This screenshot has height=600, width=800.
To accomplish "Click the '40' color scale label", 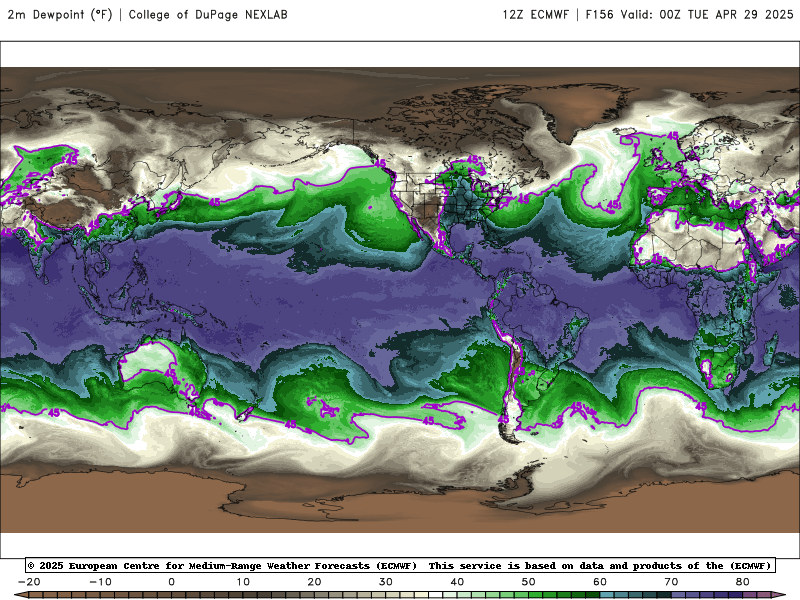I will point(457,582).
